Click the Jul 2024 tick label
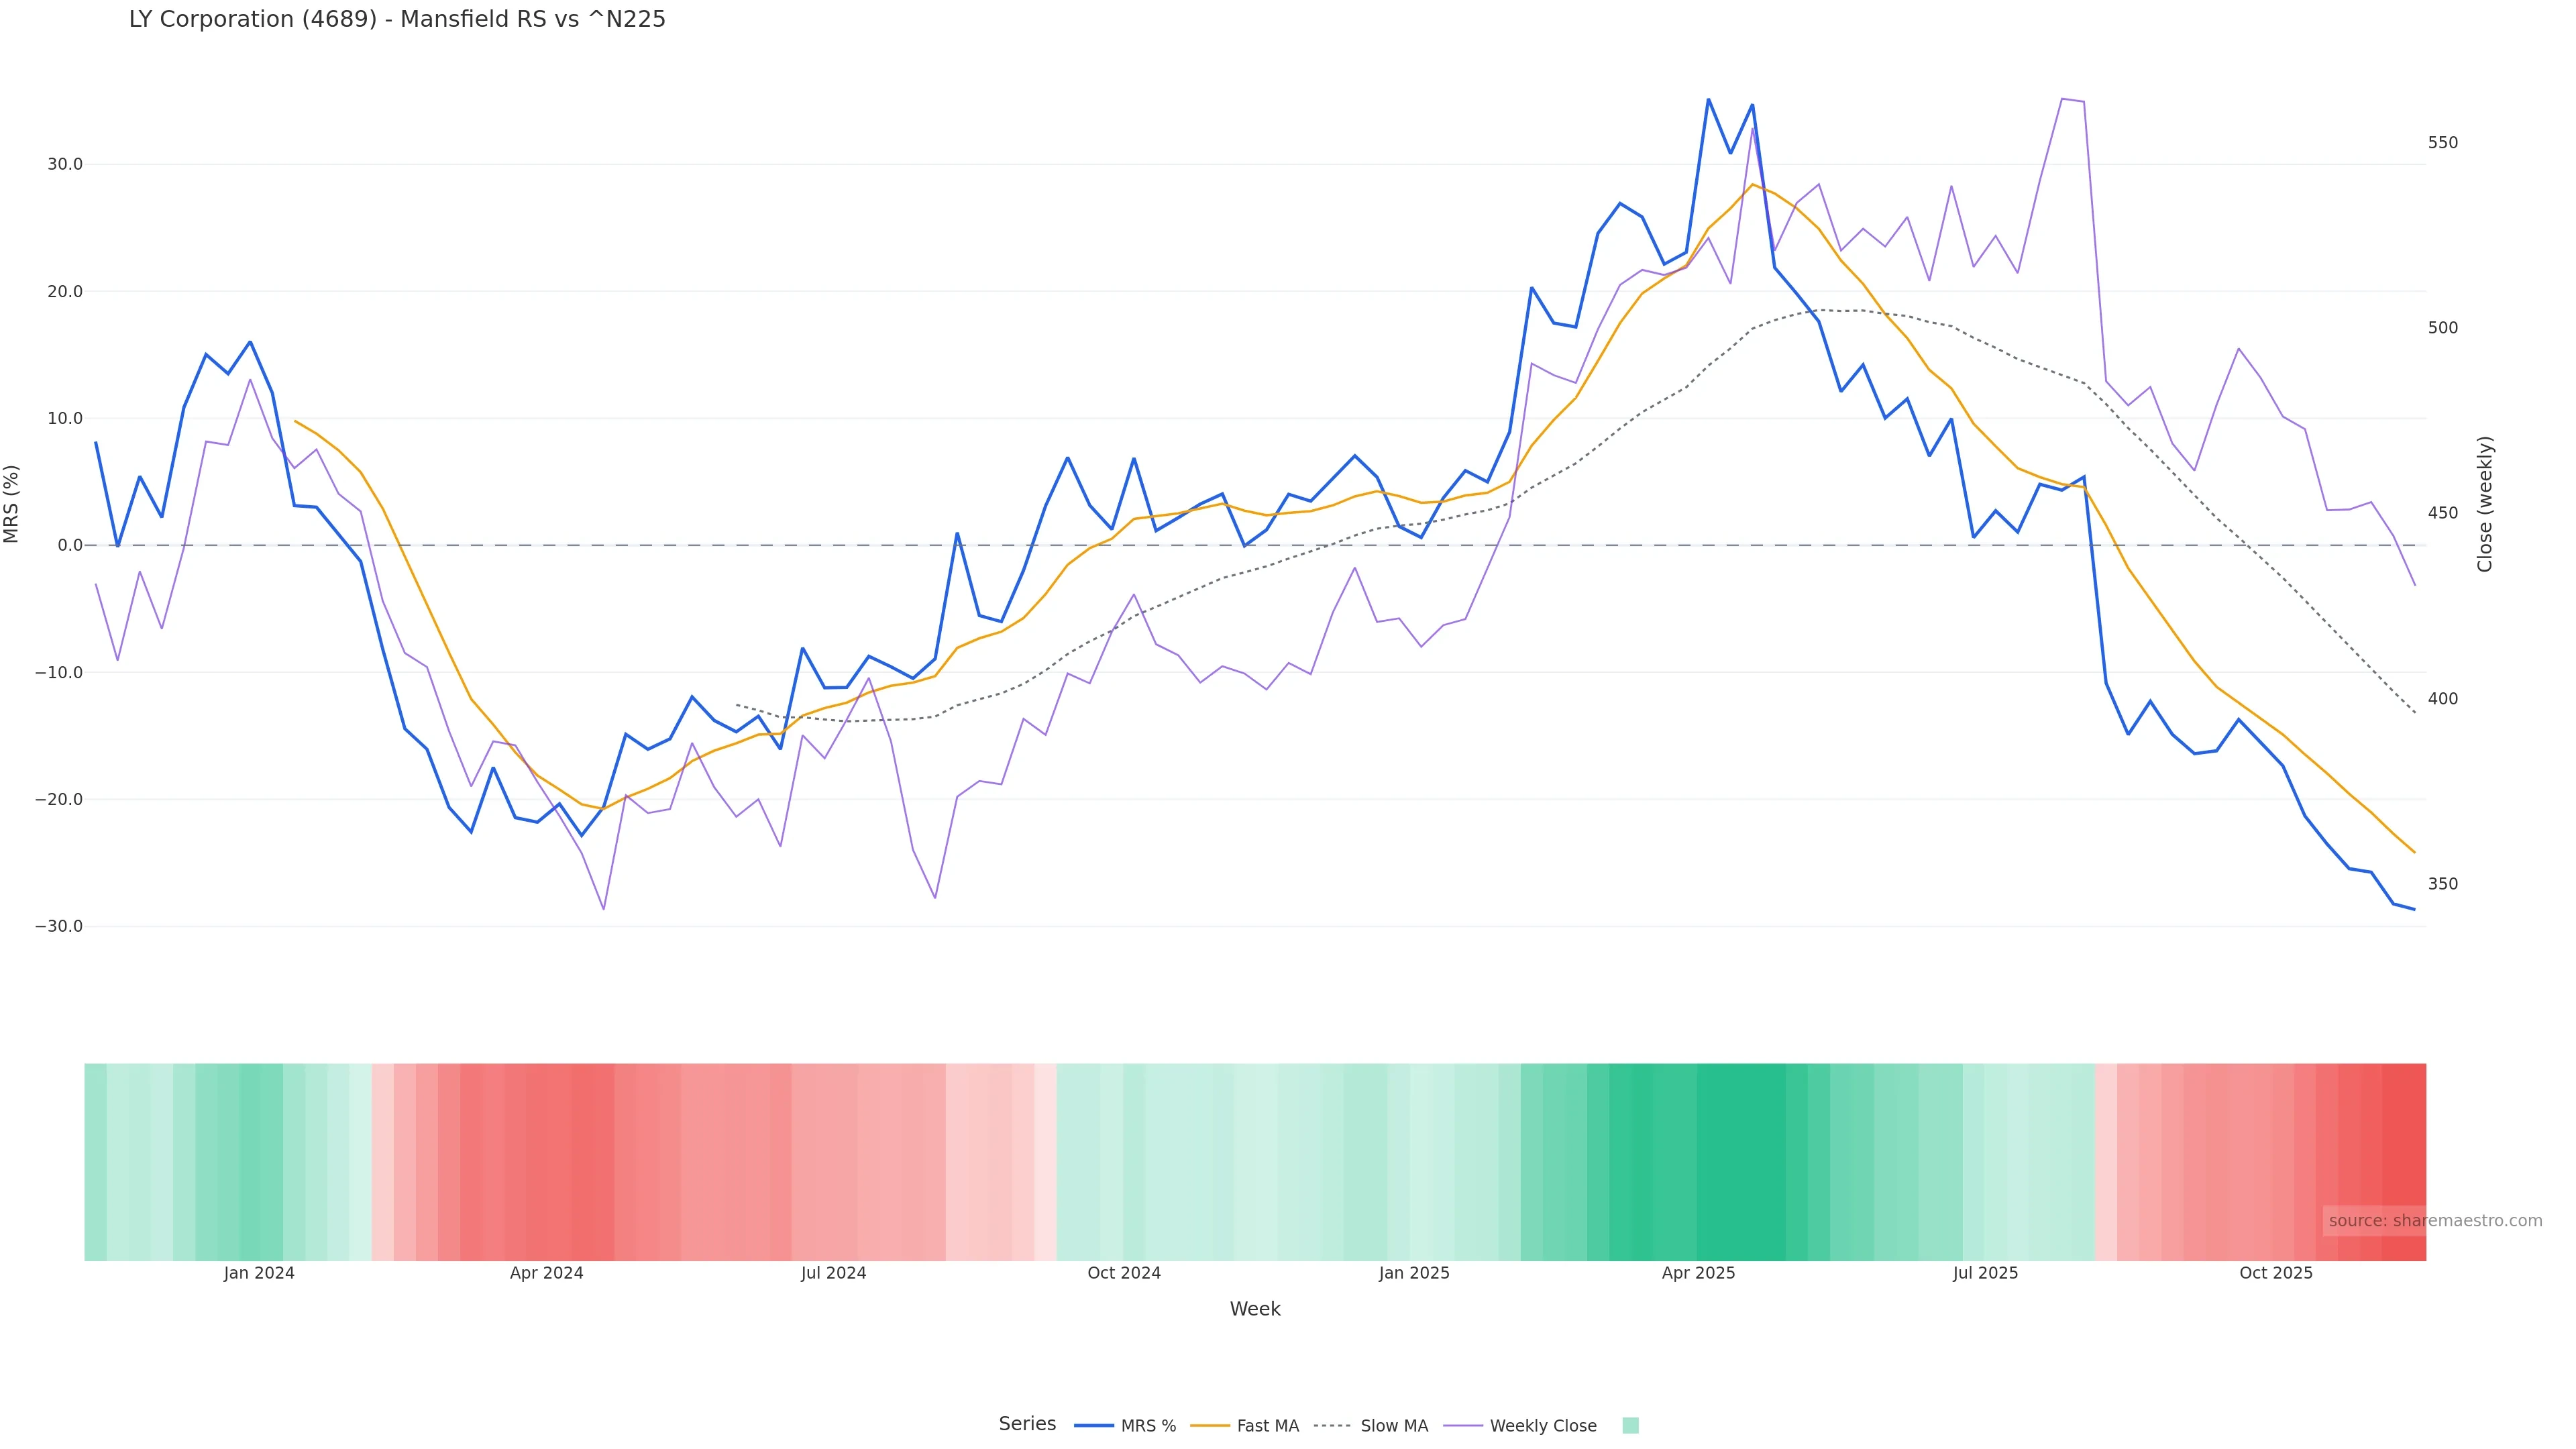The image size is (2576, 1449). pyautogui.click(x=833, y=1273)
